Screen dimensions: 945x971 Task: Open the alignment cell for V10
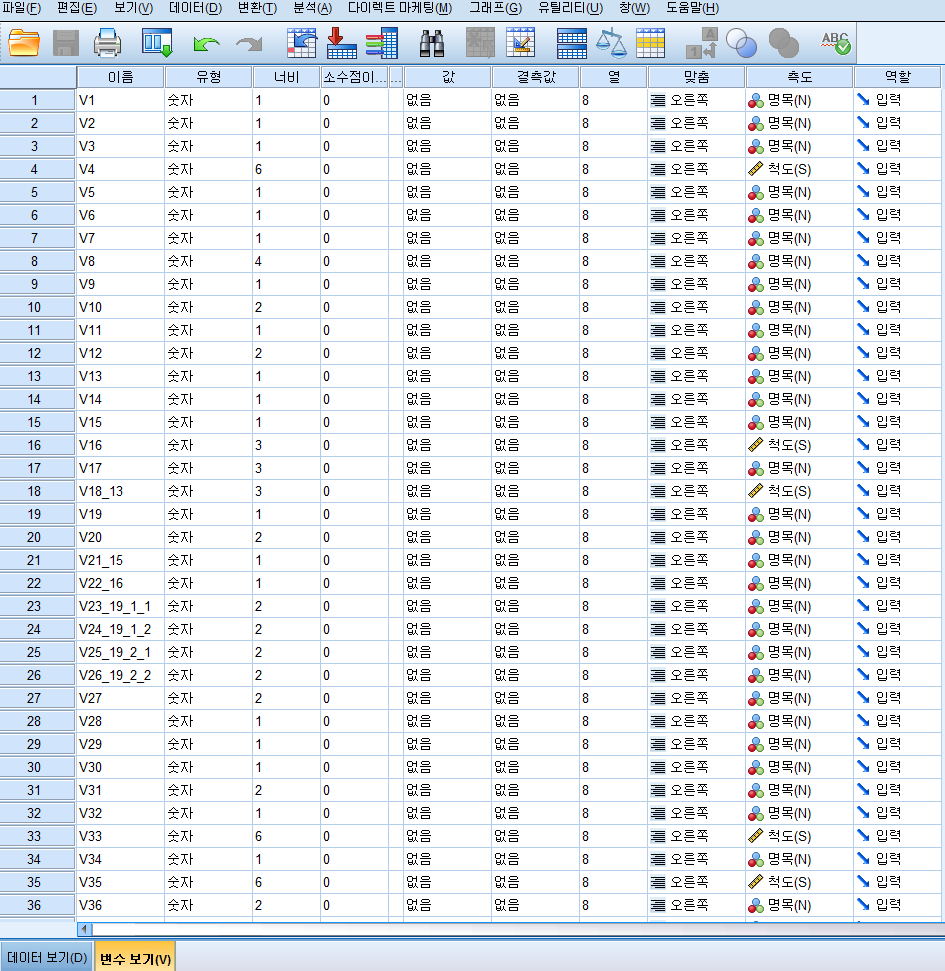(x=695, y=307)
